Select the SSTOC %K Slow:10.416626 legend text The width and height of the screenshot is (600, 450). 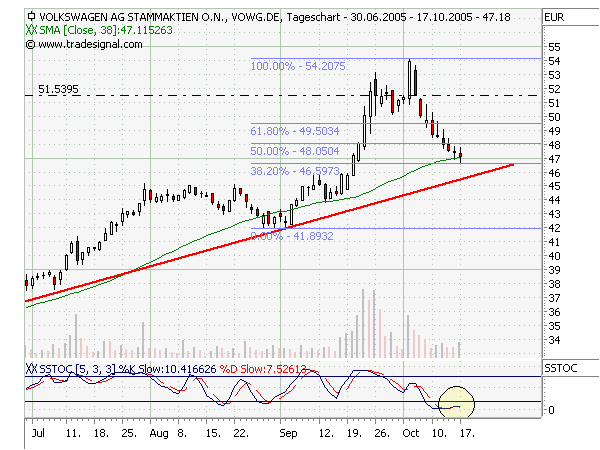[x=127, y=369]
